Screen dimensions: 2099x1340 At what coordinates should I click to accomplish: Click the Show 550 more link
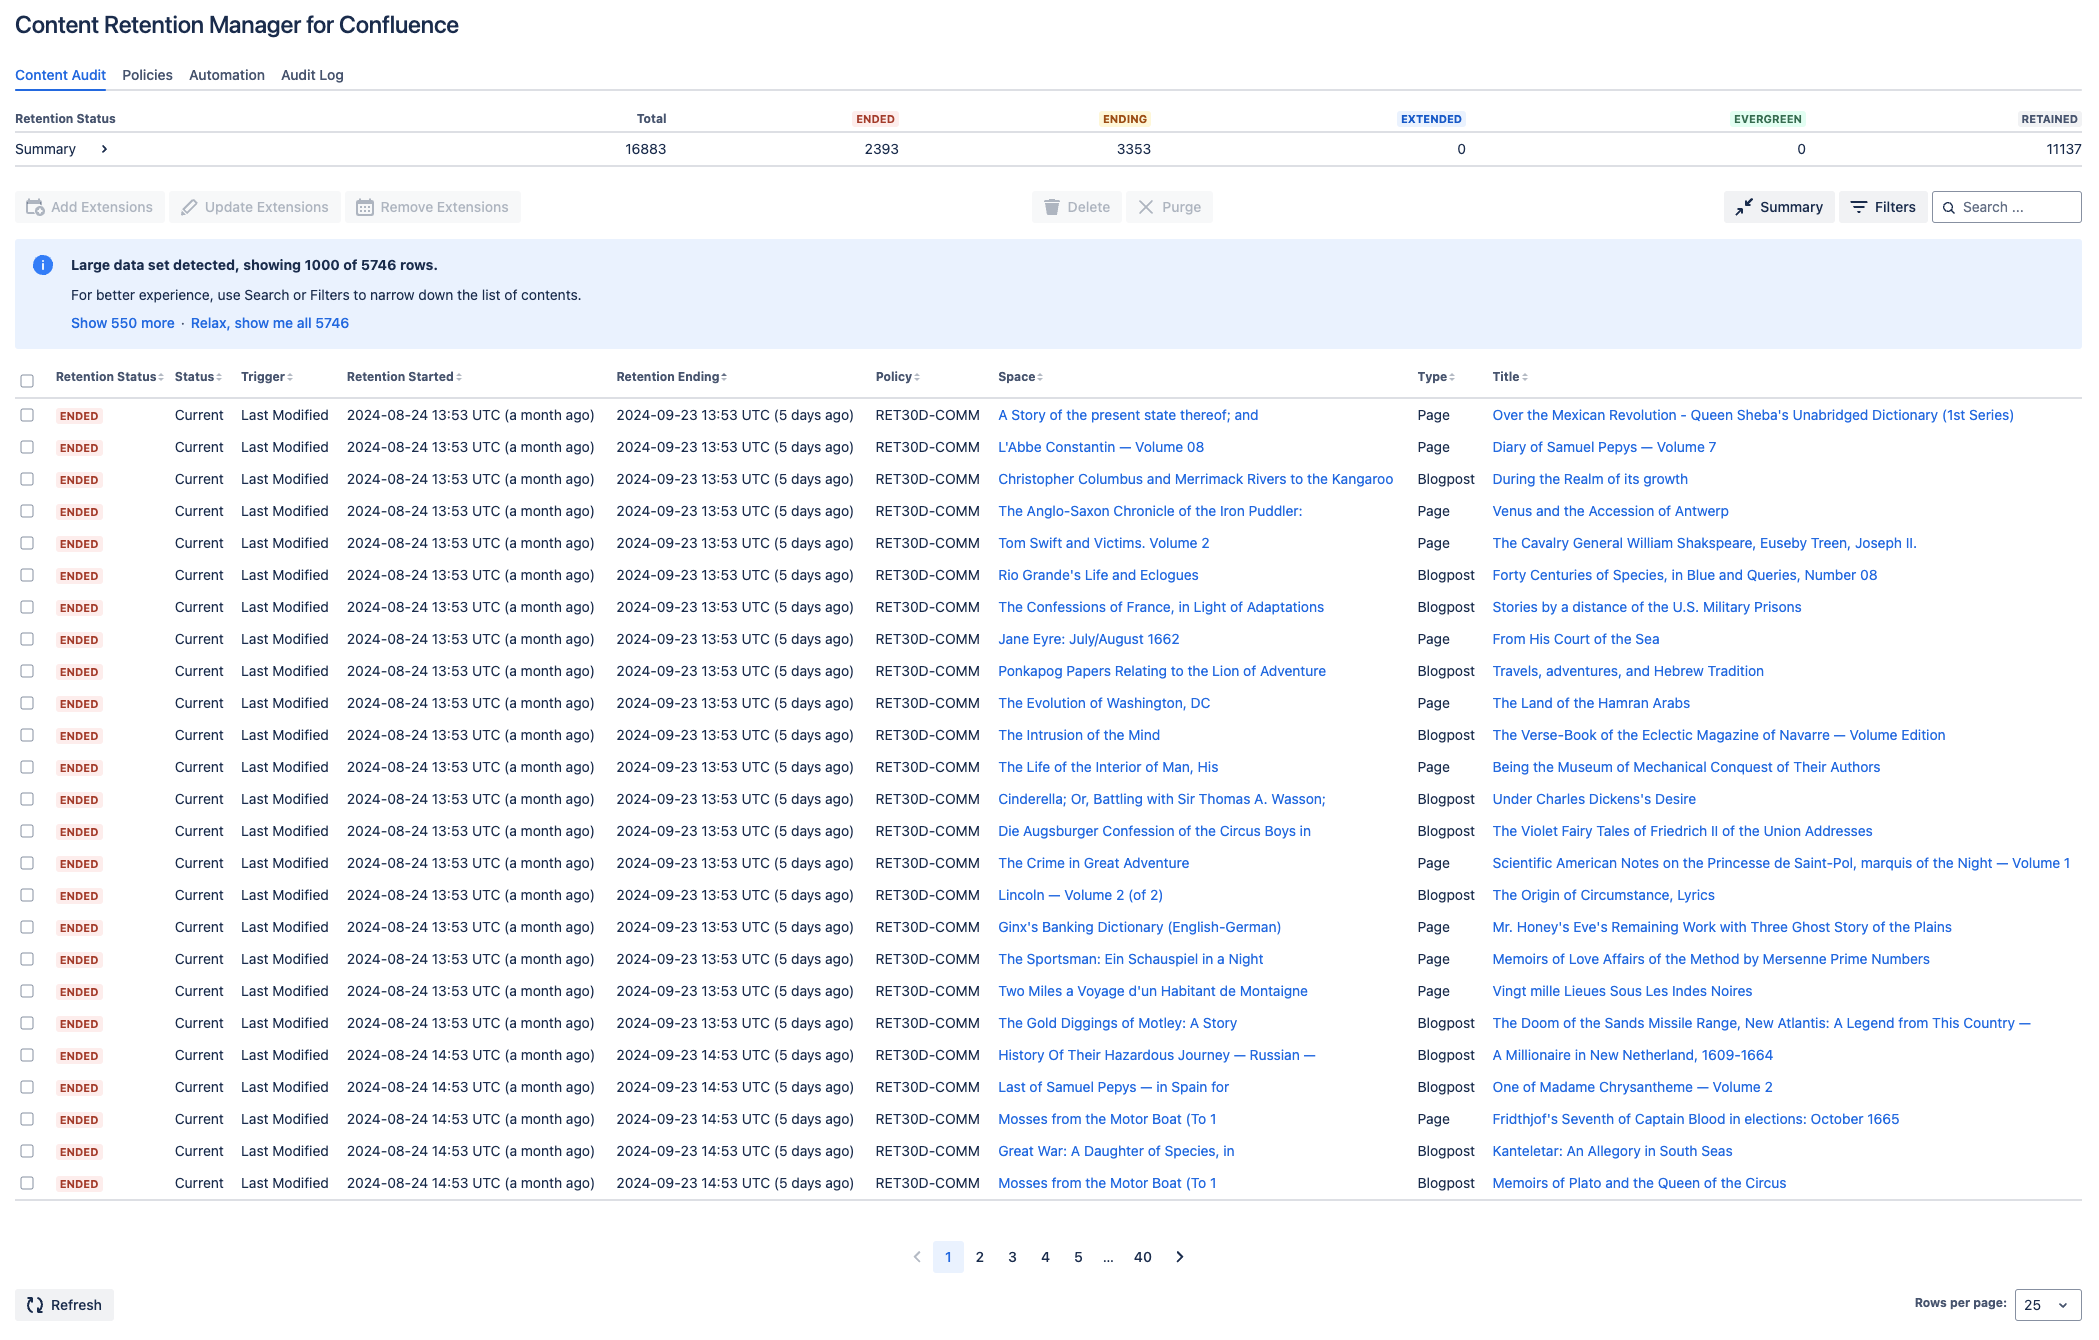[122, 323]
